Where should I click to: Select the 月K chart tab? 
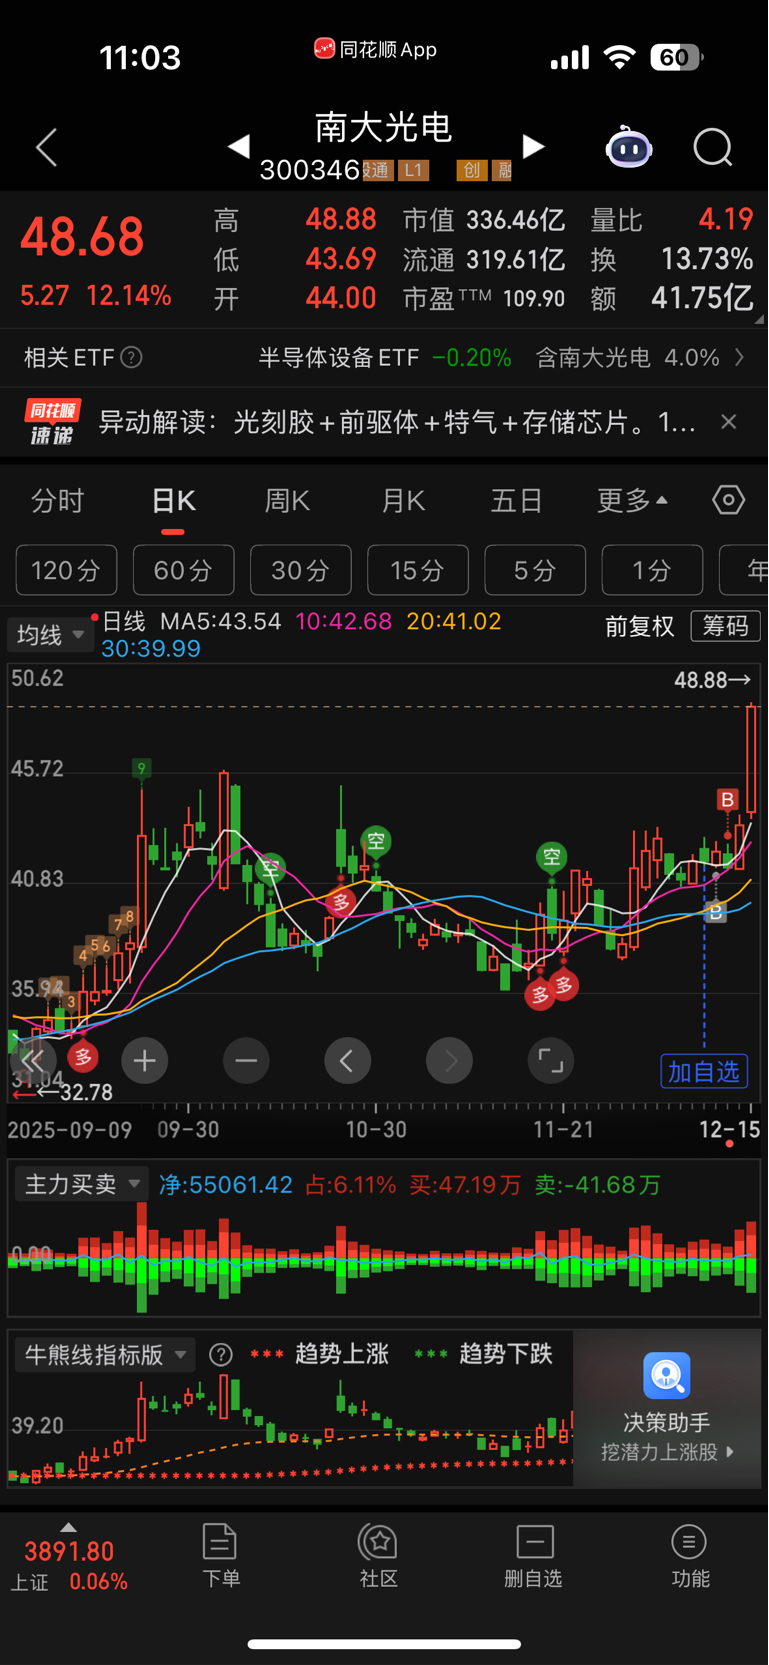[403, 500]
